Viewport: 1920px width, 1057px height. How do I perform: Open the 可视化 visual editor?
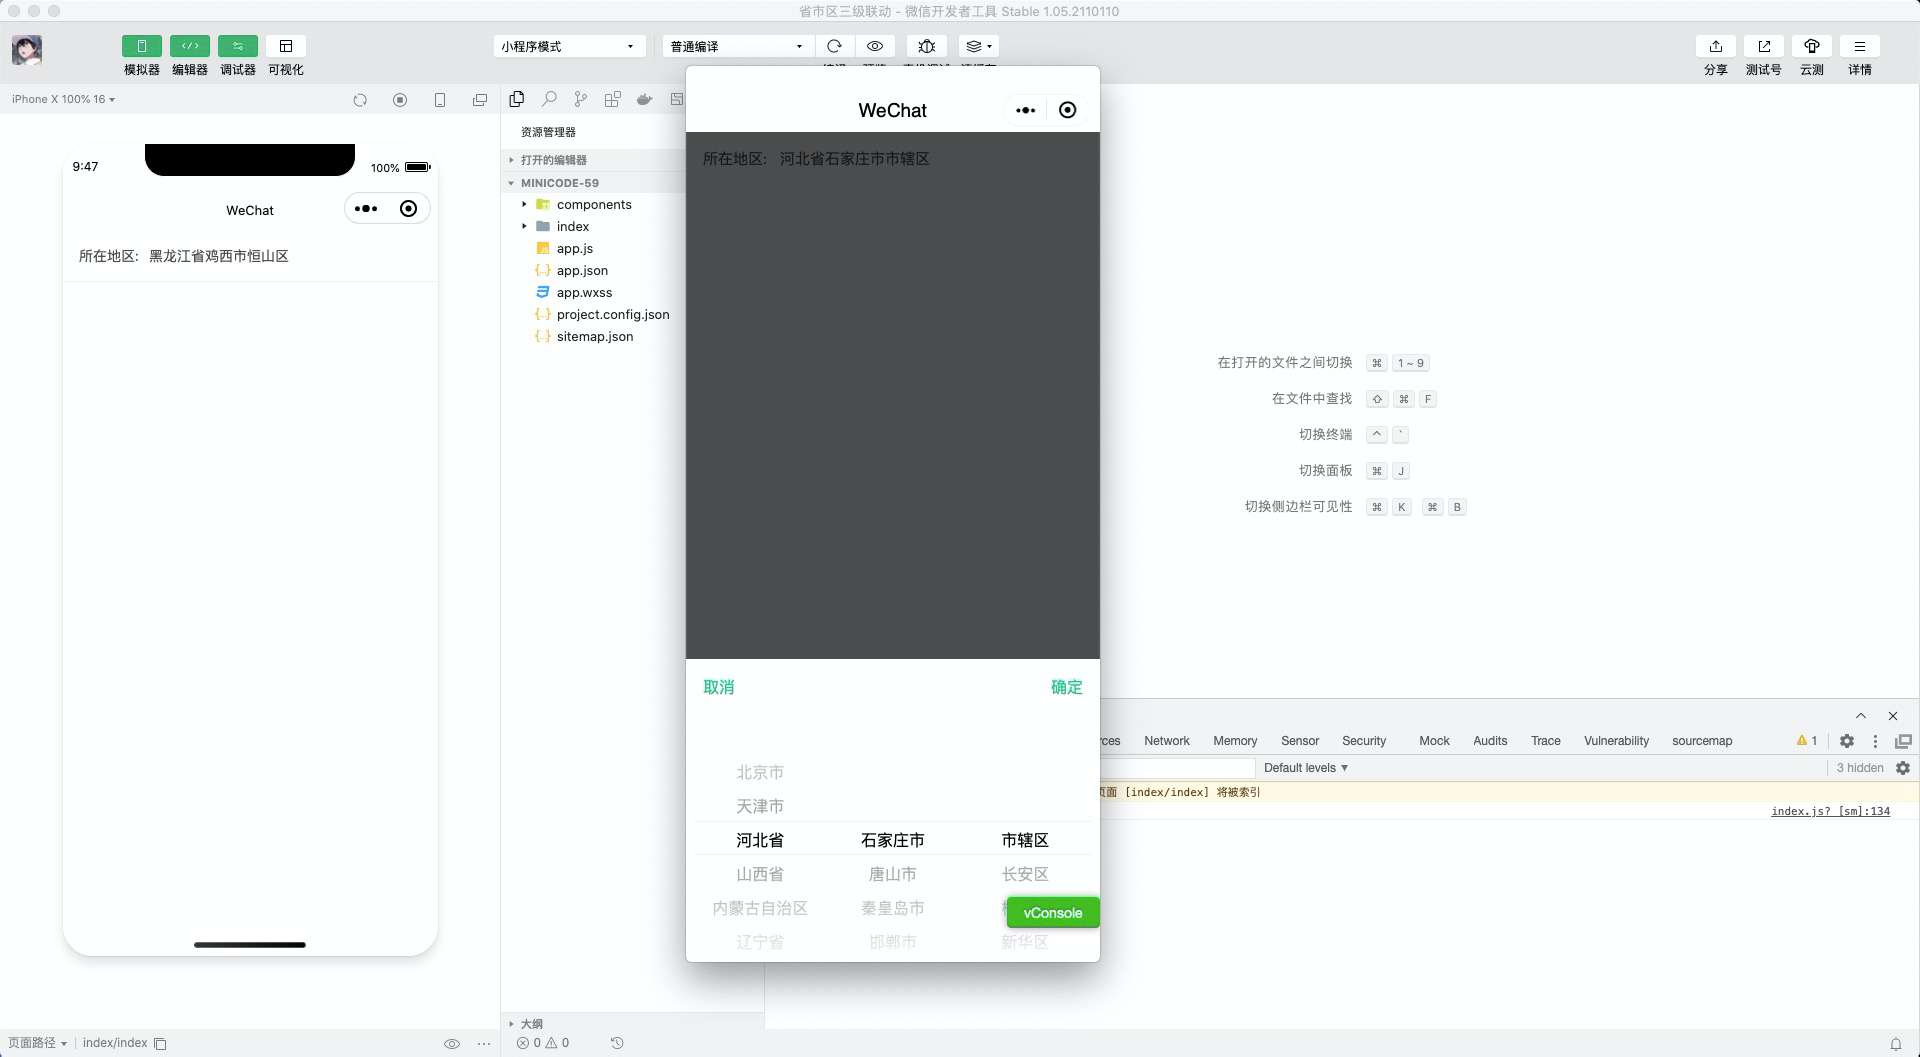coord(285,46)
